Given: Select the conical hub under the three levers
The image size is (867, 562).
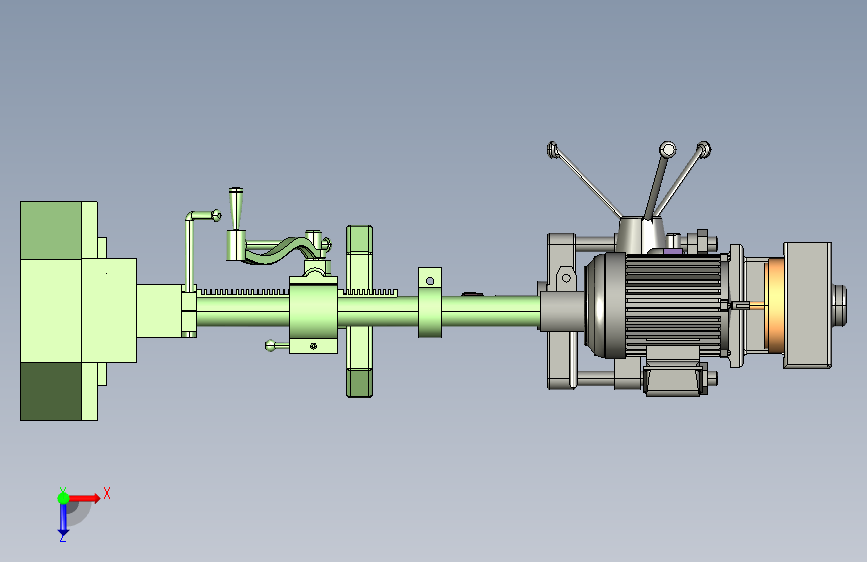Looking at the screenshot, I should click(x=640, y=235).
